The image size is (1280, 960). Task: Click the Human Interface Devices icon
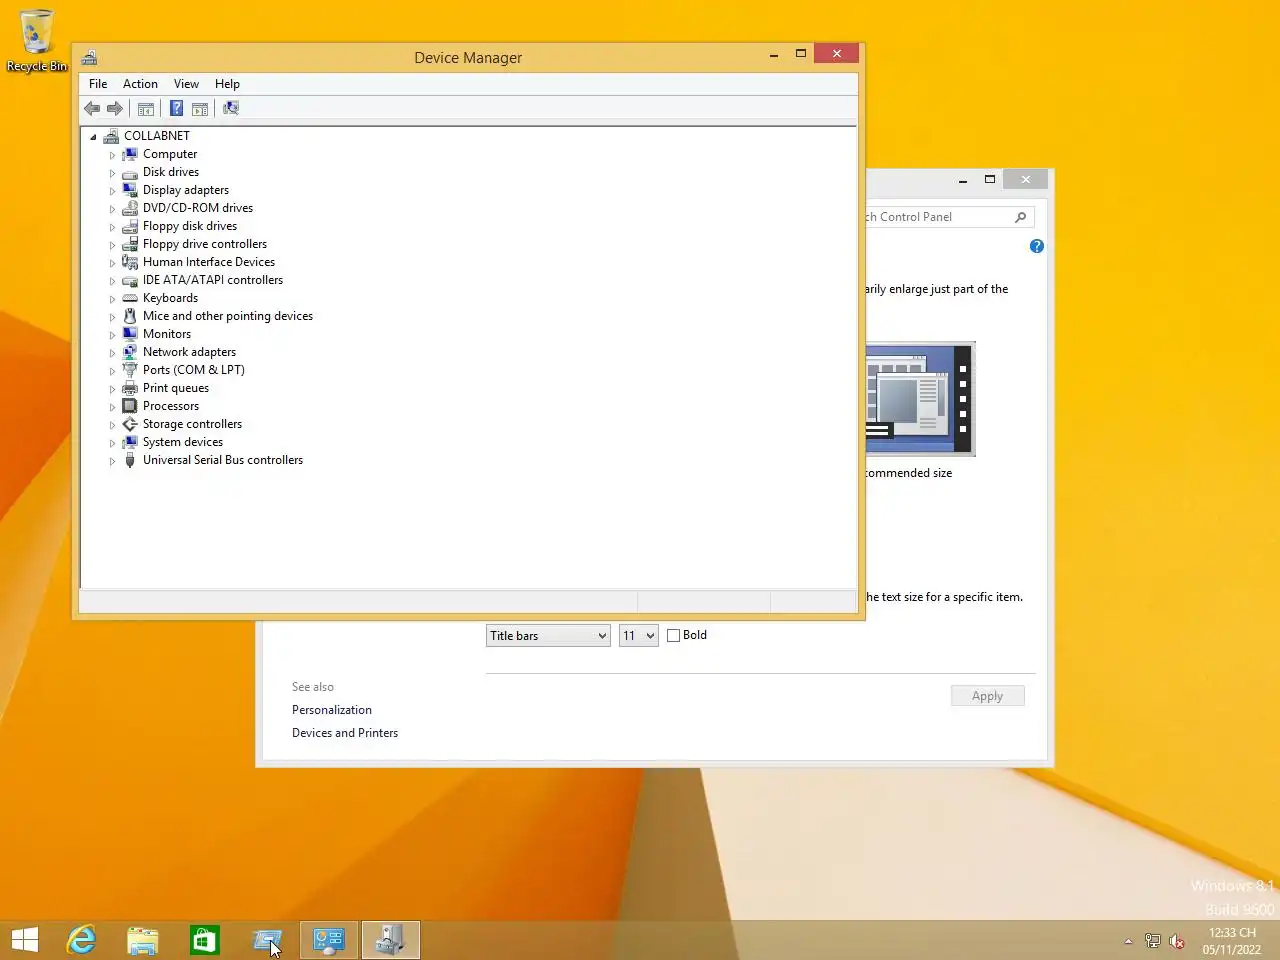130,262
